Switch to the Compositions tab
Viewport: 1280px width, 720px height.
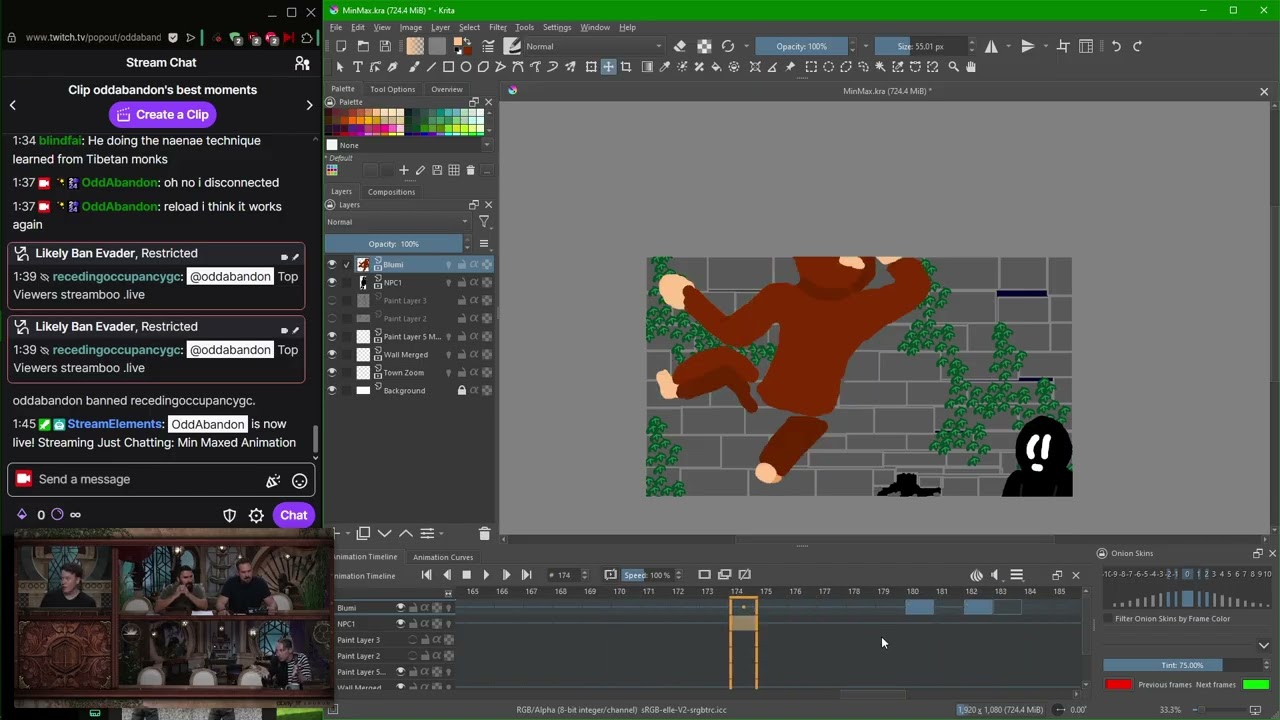coord(391,192)
